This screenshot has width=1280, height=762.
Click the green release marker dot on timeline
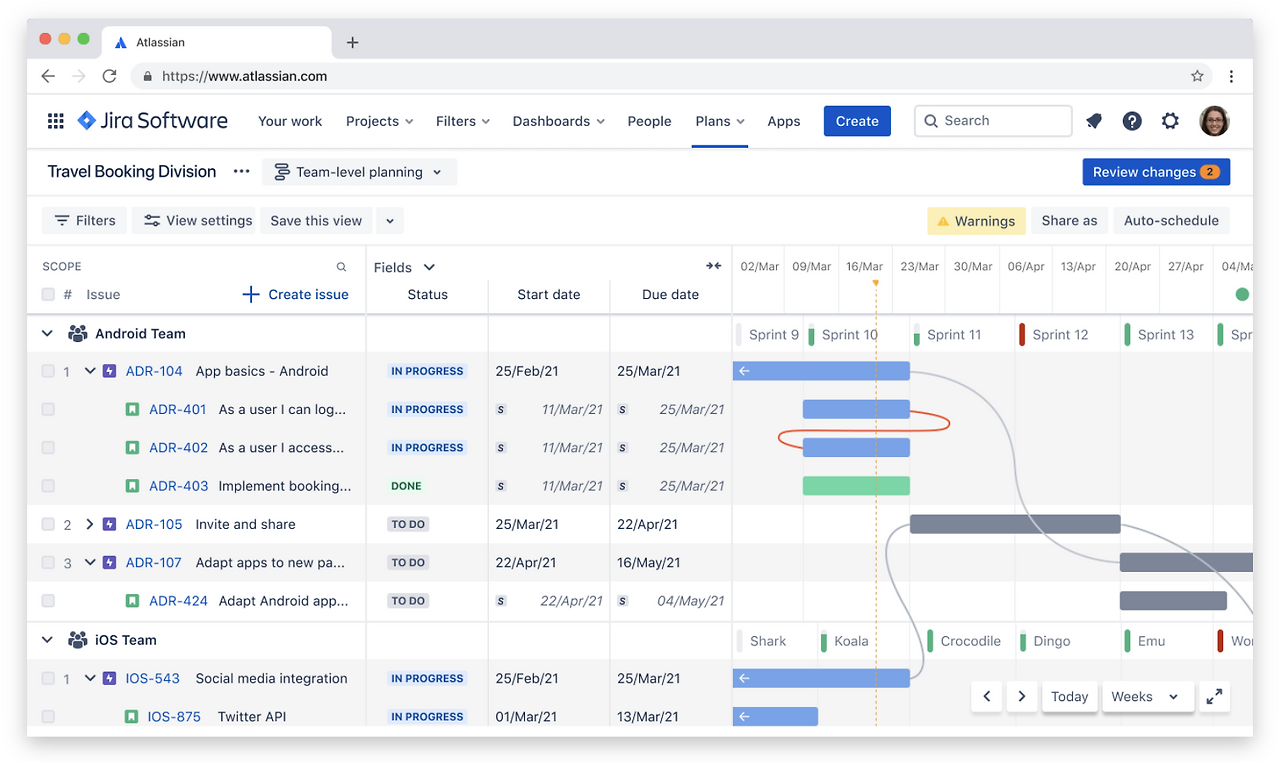tap(1242, 294)
